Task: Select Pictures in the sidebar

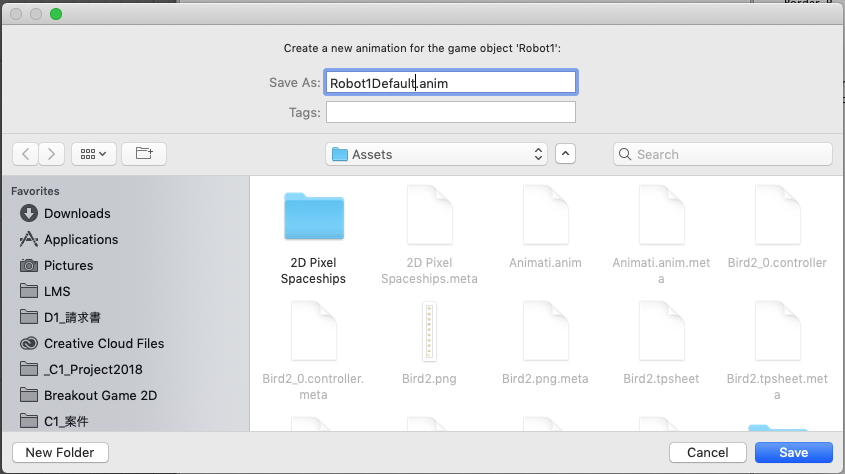Action: (68, 265)
